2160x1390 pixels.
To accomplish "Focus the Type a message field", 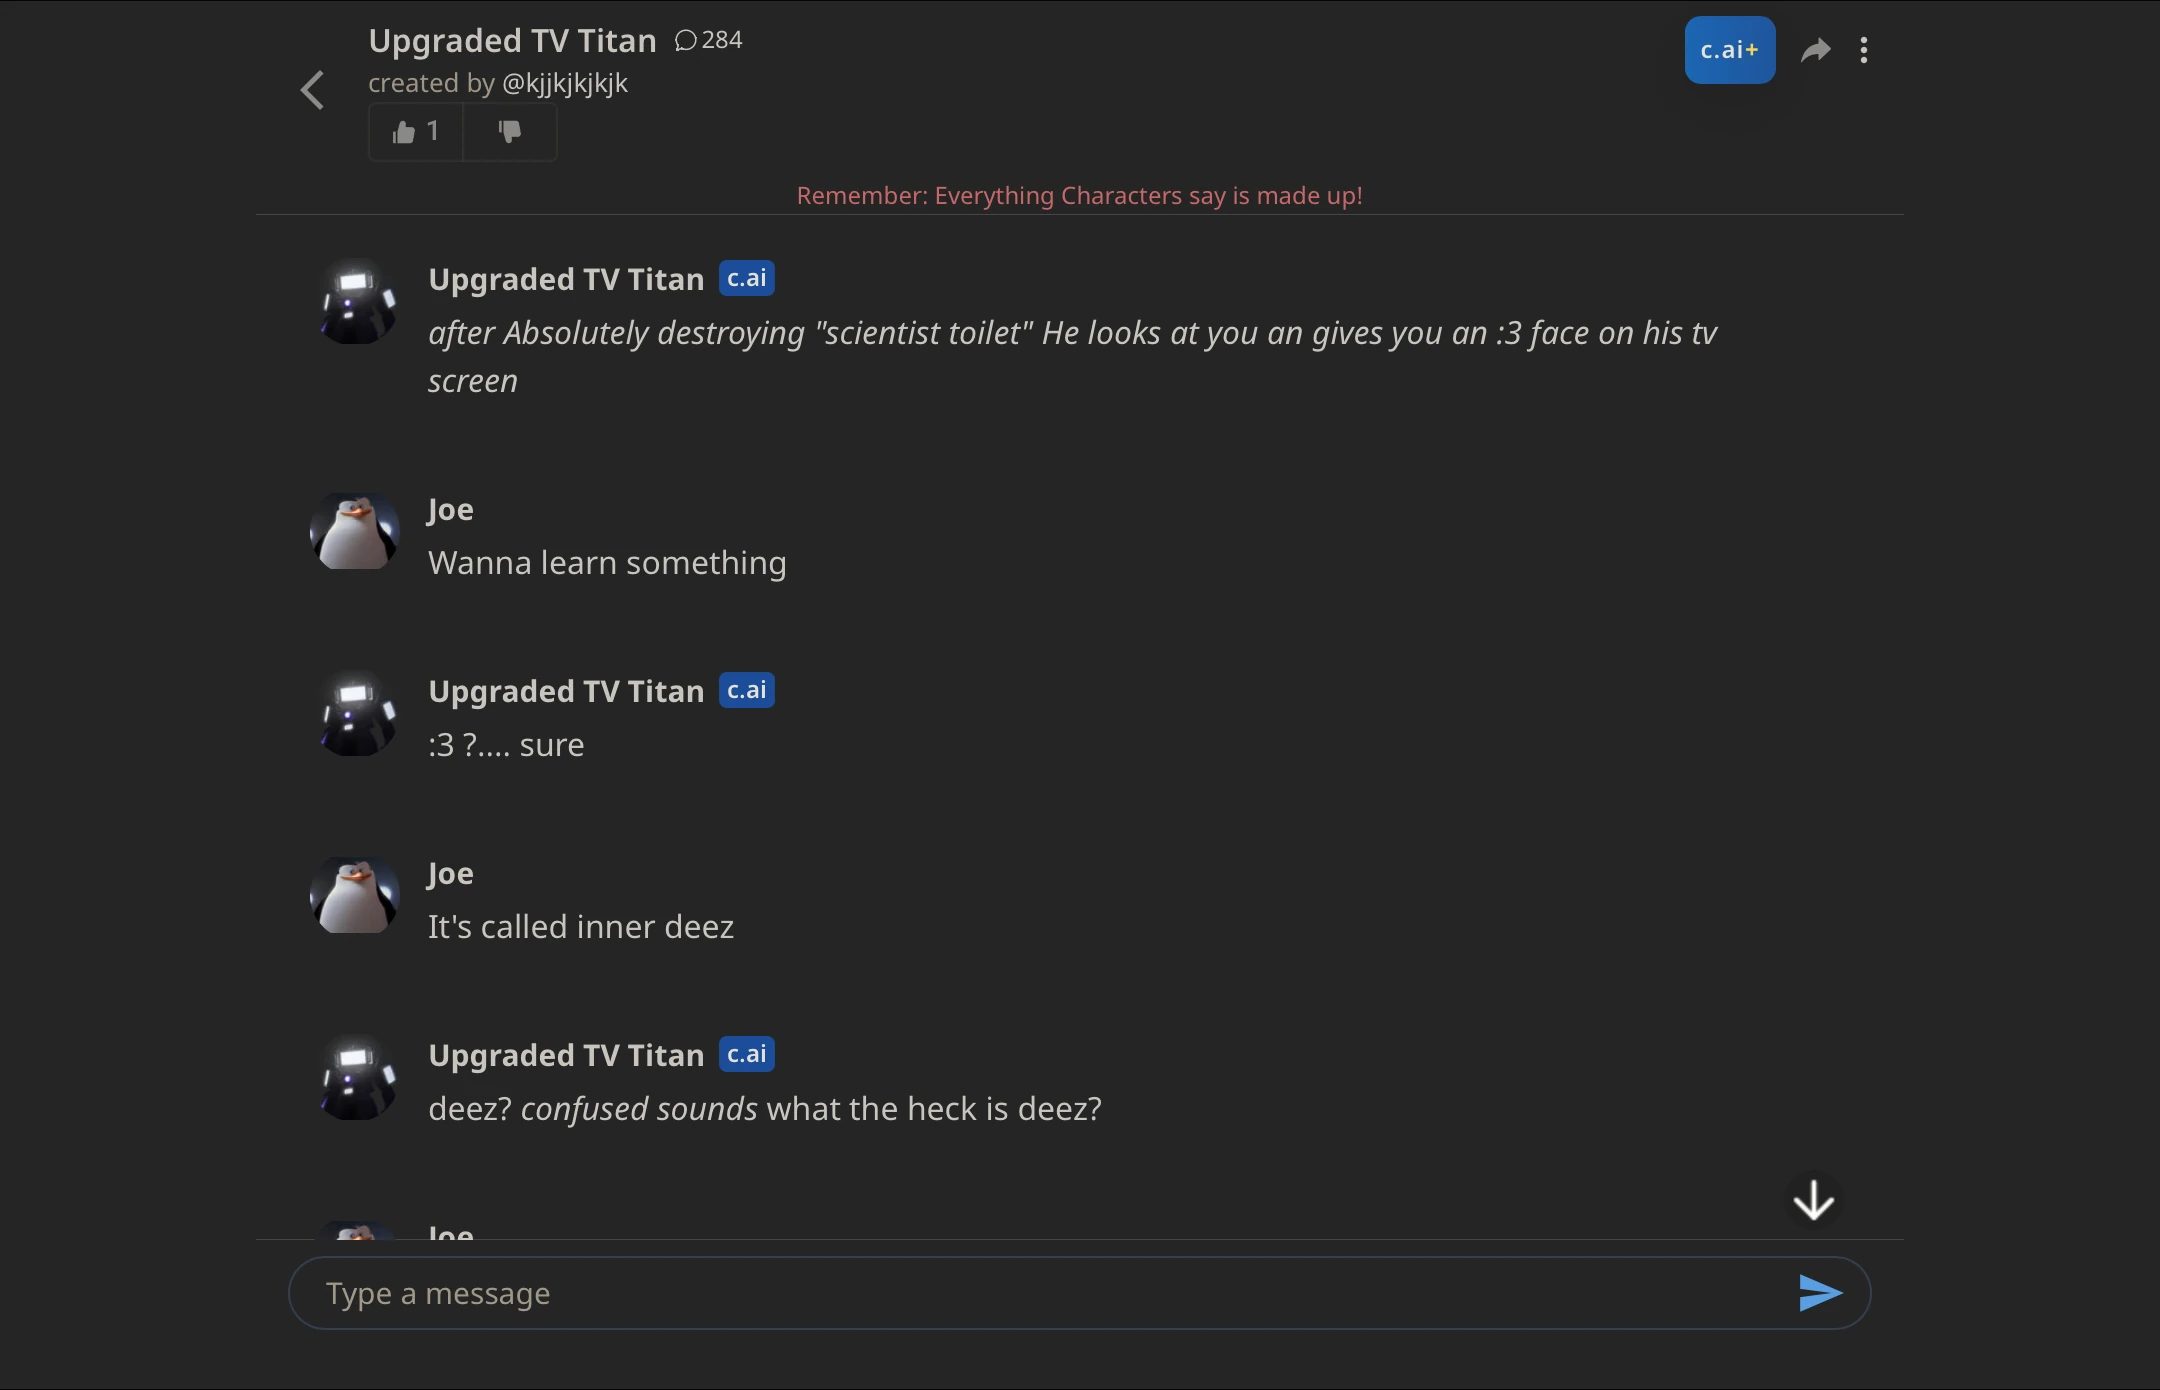I will click(1040, 1293).
